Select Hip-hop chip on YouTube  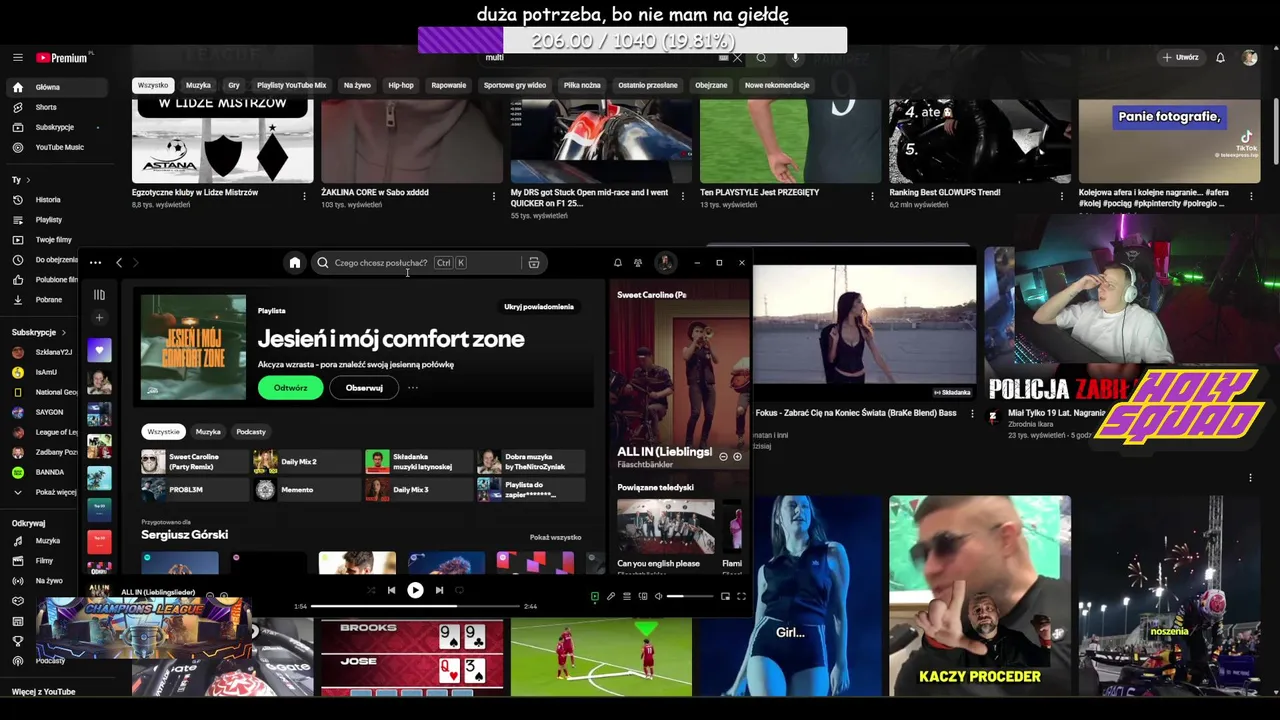point(401,85)
